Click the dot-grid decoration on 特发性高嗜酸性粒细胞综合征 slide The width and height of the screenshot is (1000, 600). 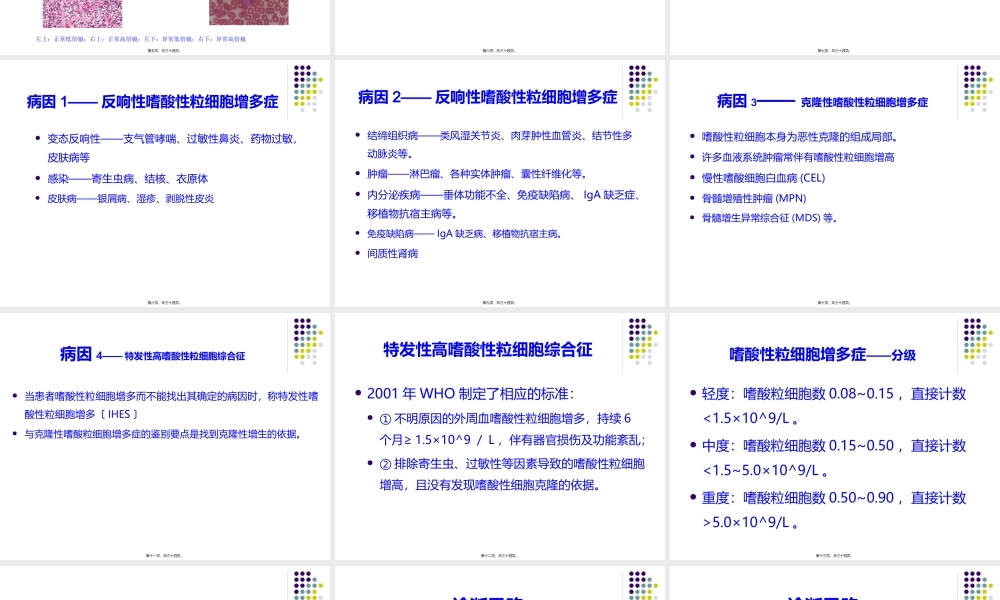click(639, 342)
